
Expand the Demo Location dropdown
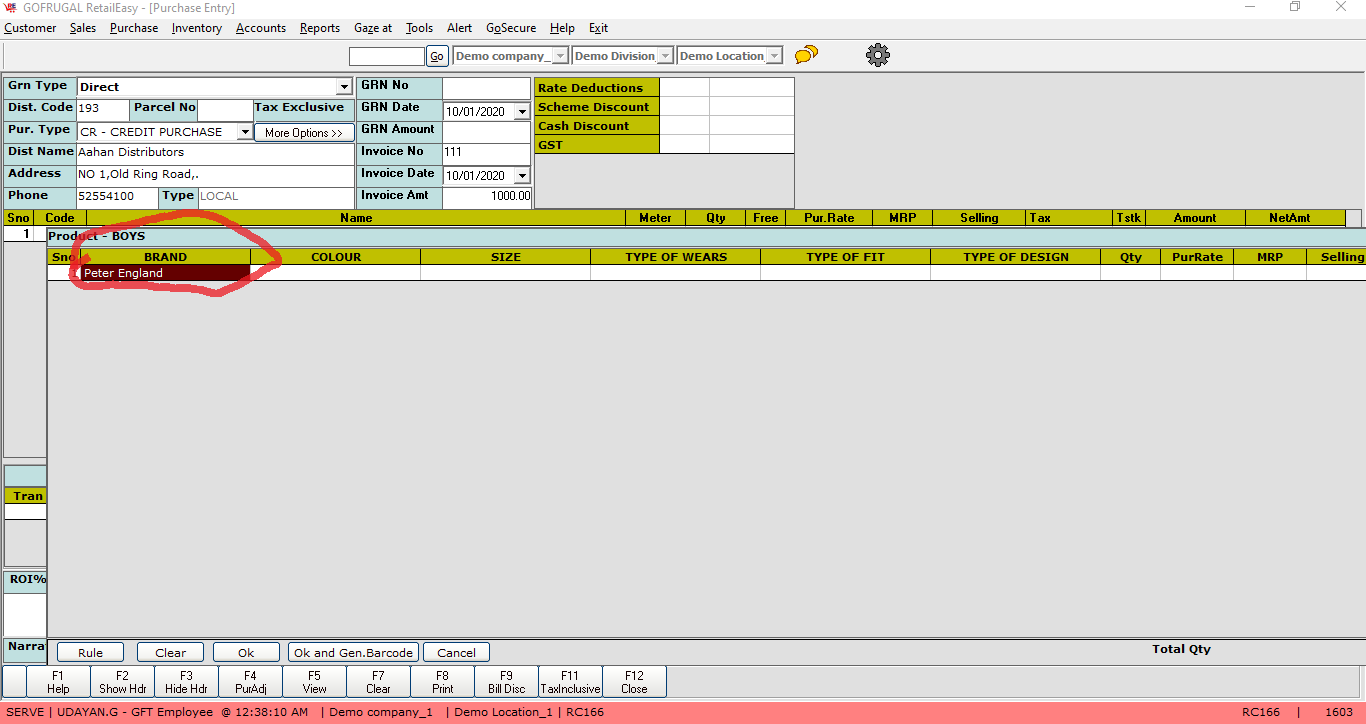[774, 56]
